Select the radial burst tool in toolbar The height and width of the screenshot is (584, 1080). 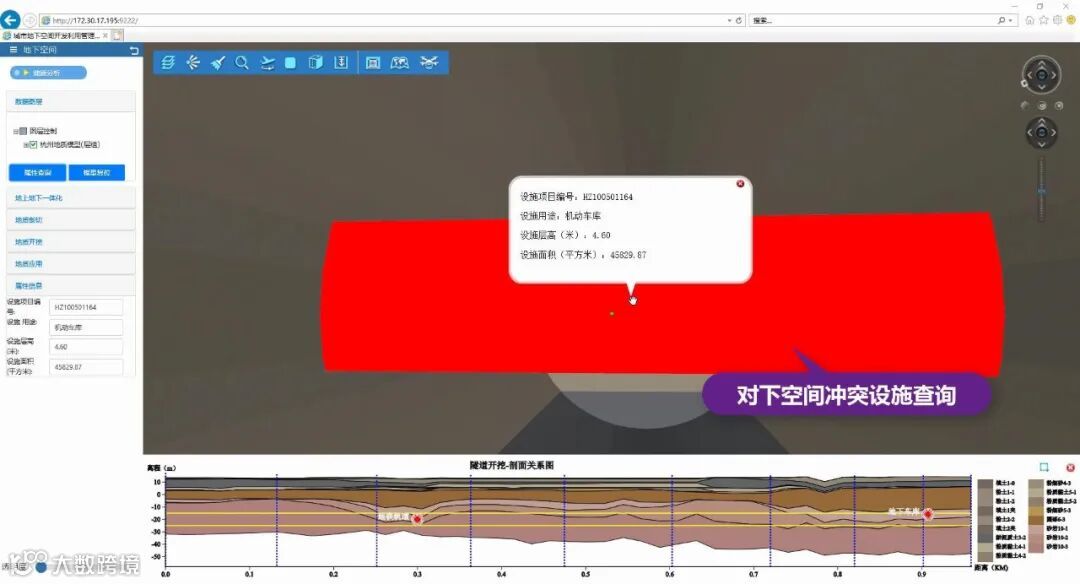pos(194,63)
